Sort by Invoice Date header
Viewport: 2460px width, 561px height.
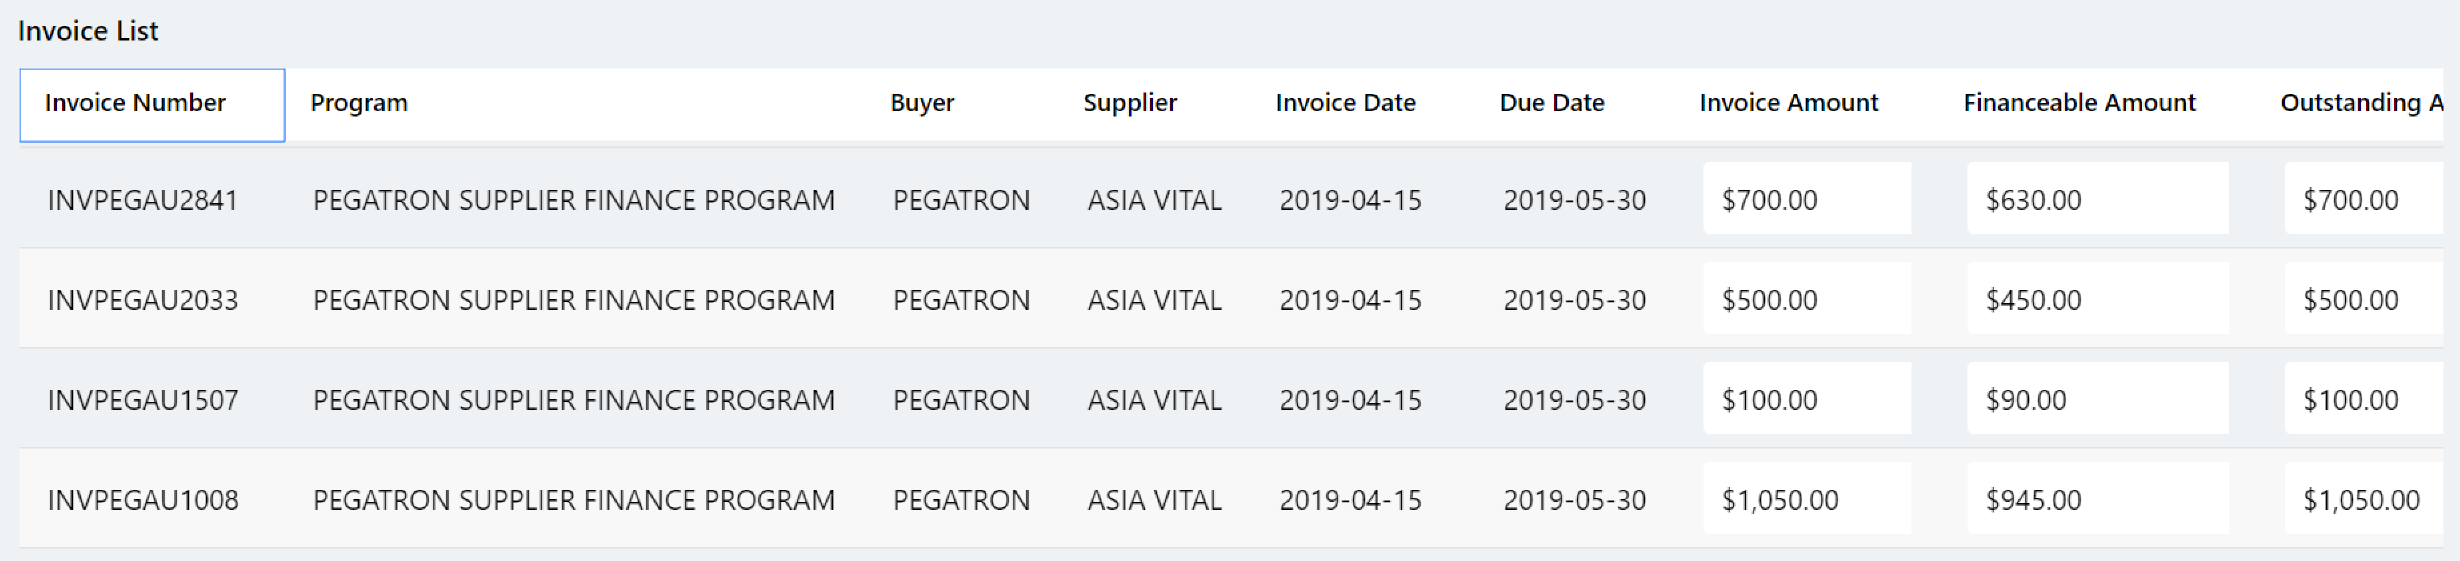[x=1345, y=103]
